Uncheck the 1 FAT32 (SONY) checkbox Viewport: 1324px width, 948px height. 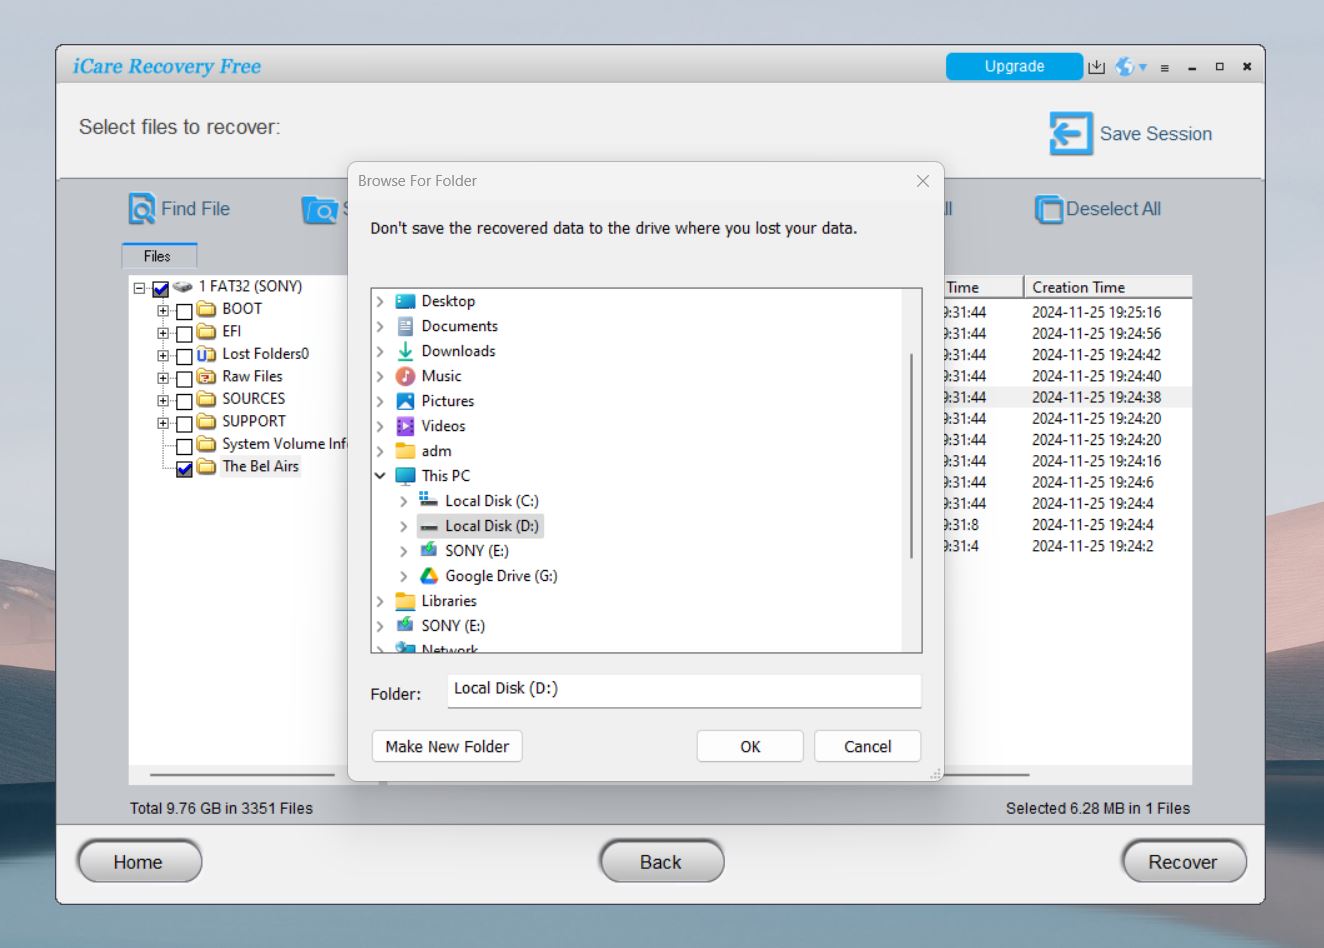click(x=160, y=290)
